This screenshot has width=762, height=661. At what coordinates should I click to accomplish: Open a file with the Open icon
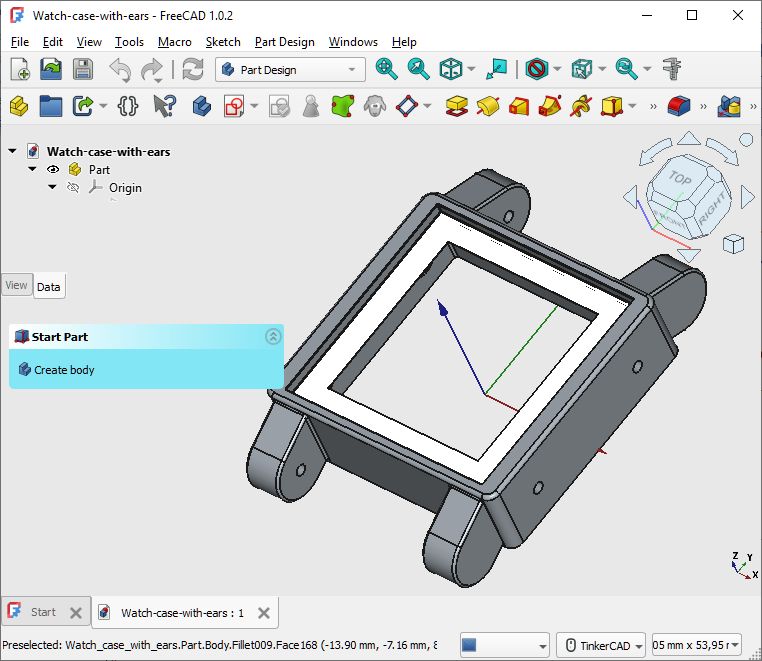(51, 69)
